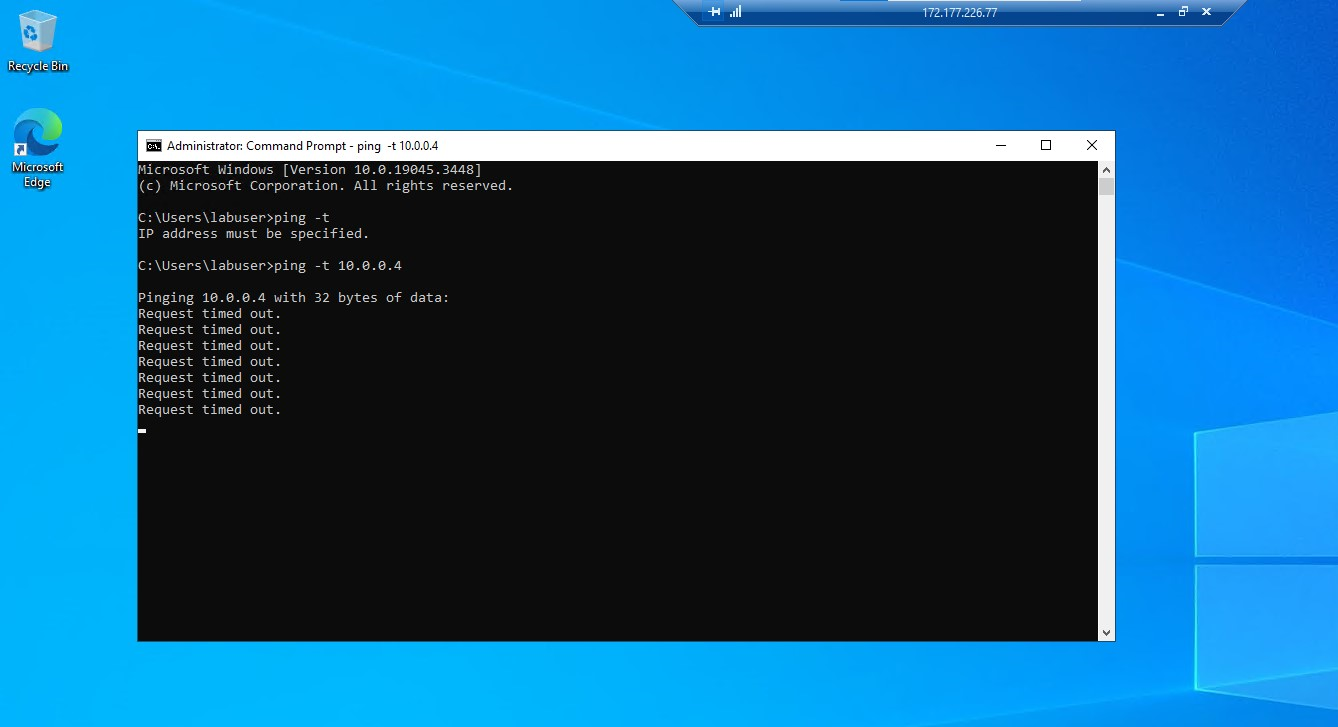Screen dimensions: 1338x727
Task: Close the remote desktop connection
Action: pos(1206,12)
